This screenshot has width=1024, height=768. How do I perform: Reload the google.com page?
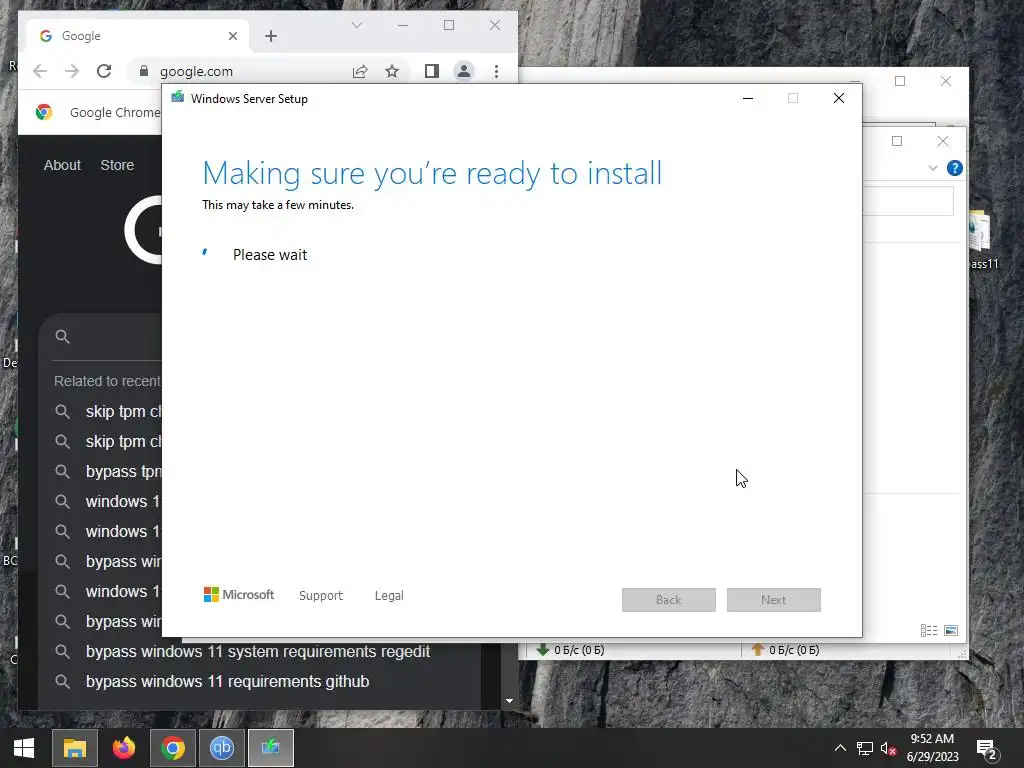click(104, 71)
